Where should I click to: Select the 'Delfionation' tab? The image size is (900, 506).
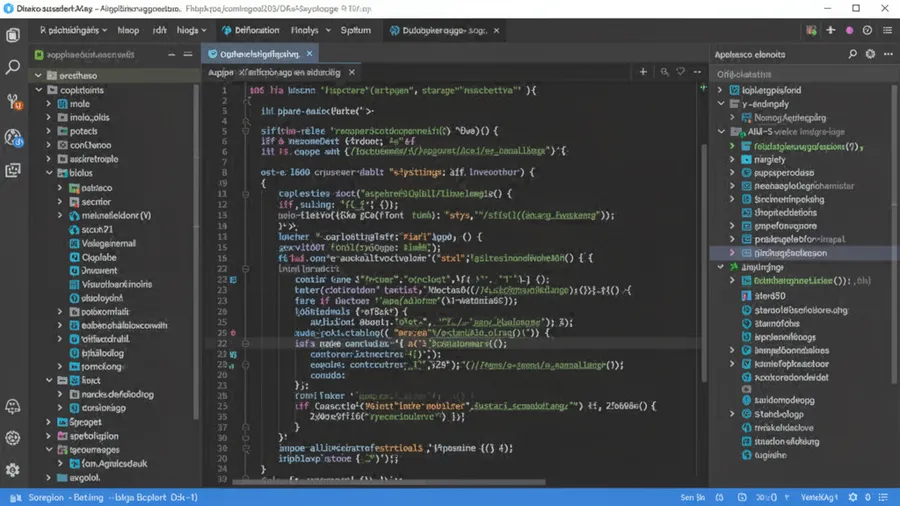coord(251,30)
